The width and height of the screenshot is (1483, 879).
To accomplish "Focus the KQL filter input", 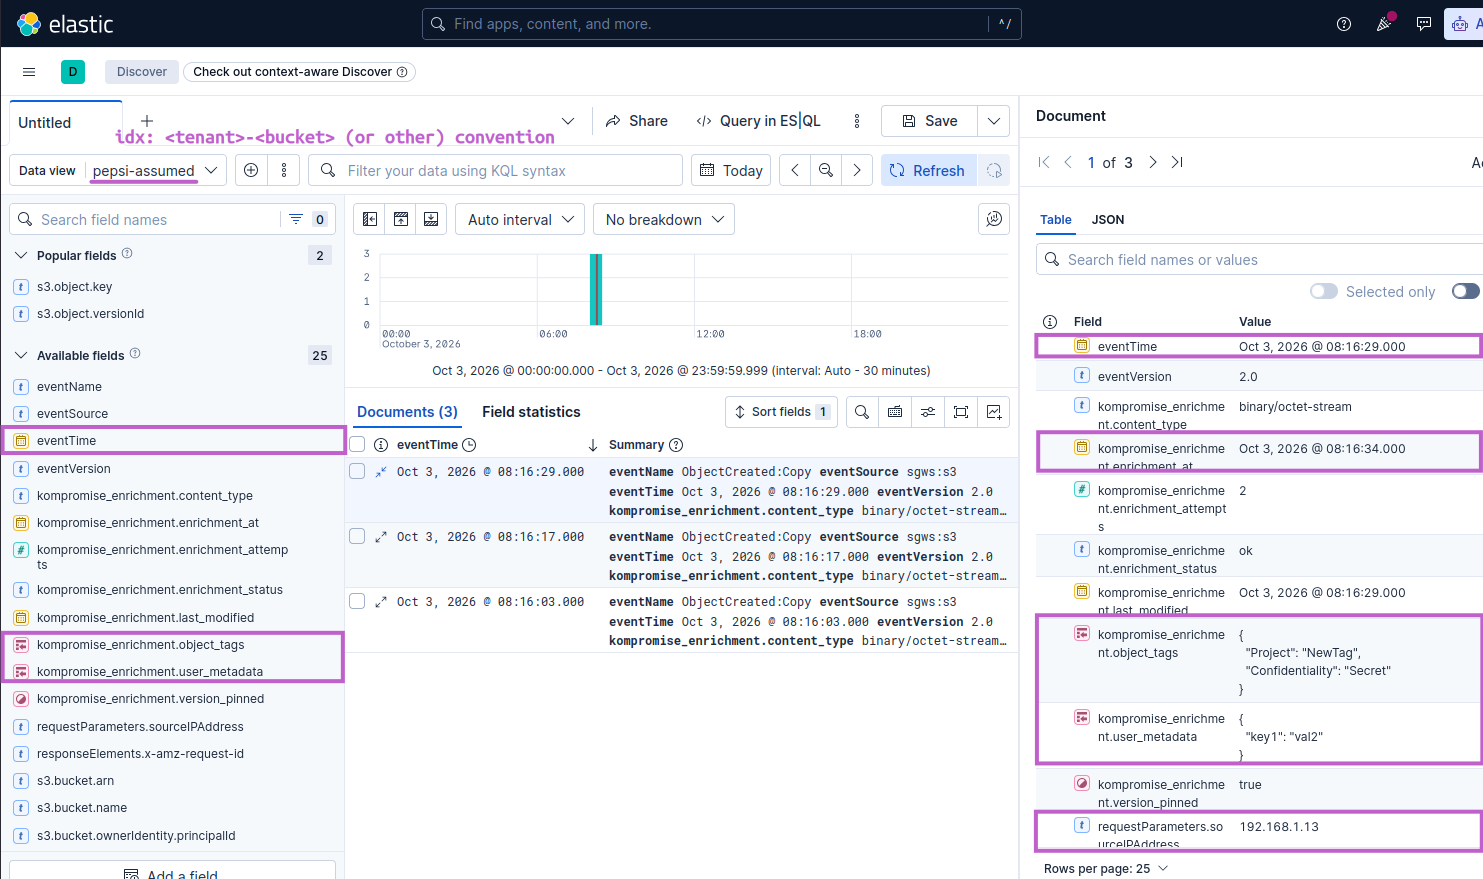I will click(495, 170).
